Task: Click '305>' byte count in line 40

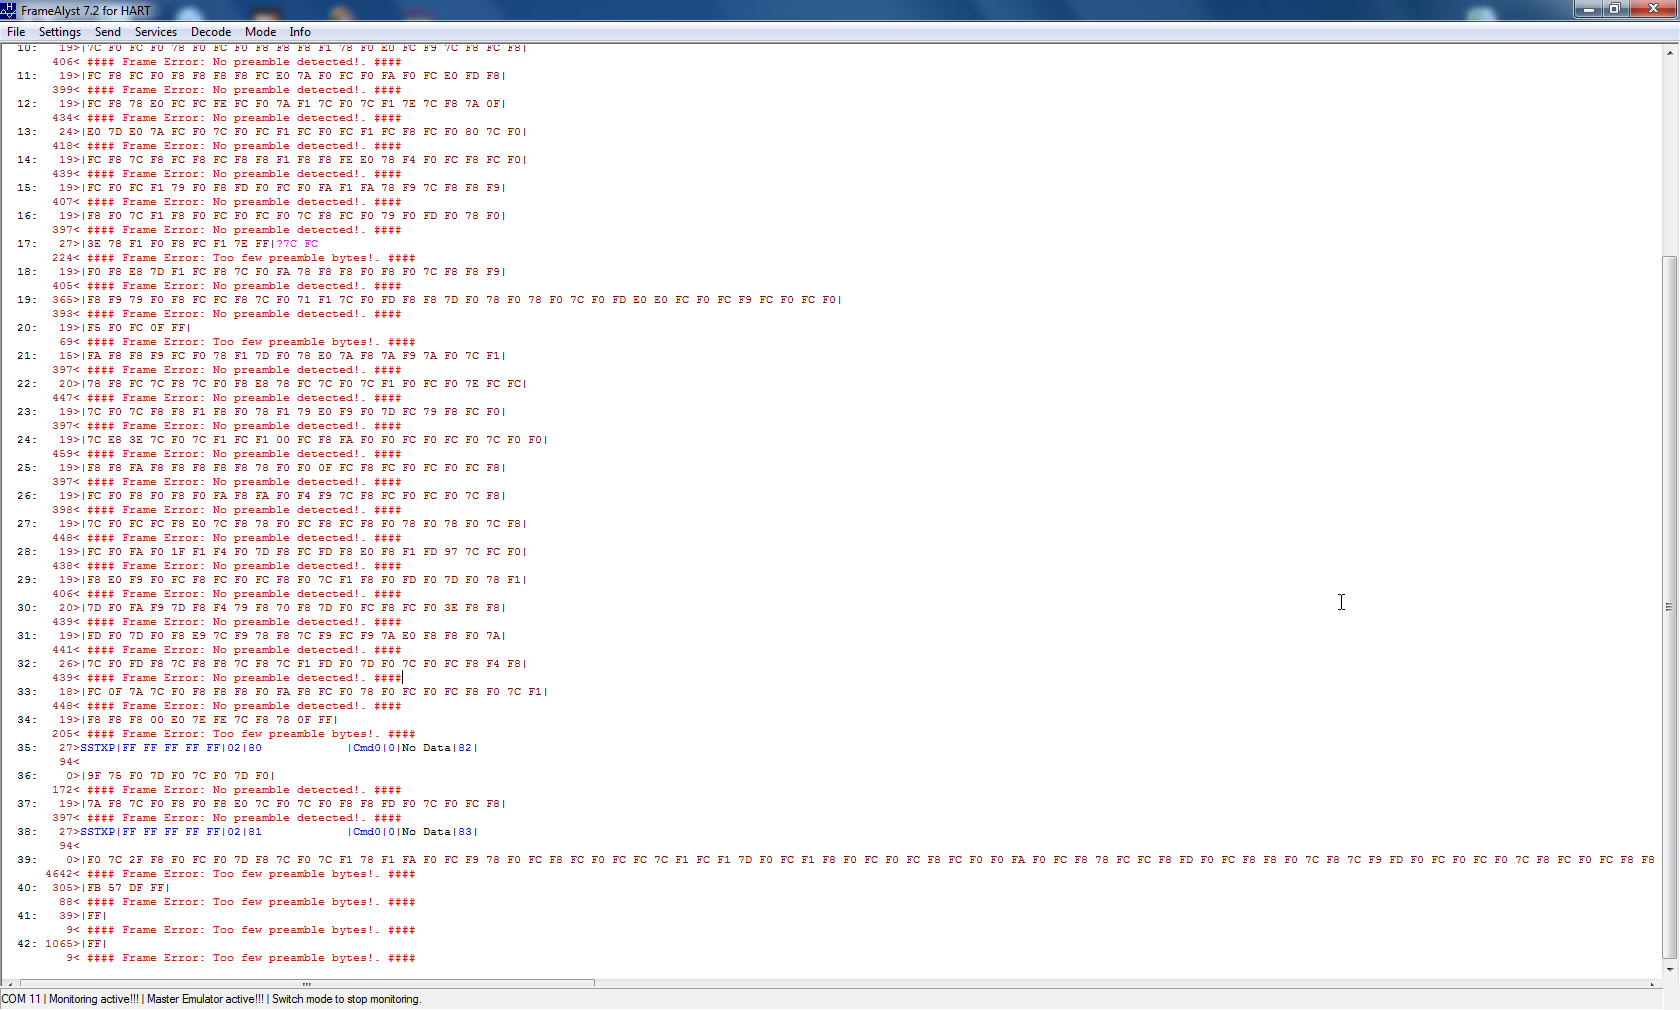Action: coord(66,888)
